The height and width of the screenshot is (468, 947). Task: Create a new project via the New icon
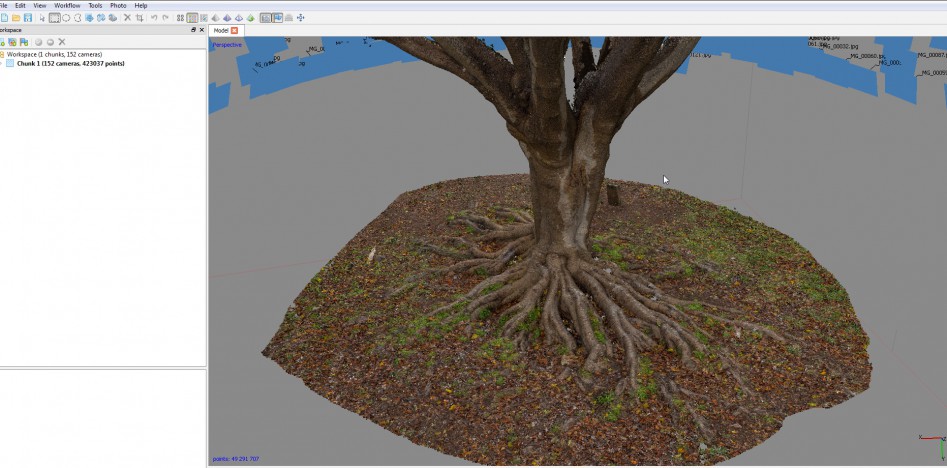(4, 18)
